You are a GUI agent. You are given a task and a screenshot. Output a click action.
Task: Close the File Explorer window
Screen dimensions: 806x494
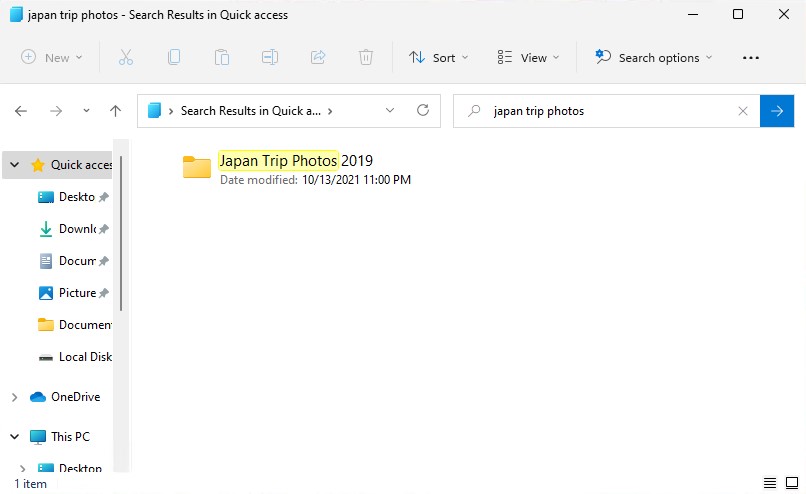(783, 14)
